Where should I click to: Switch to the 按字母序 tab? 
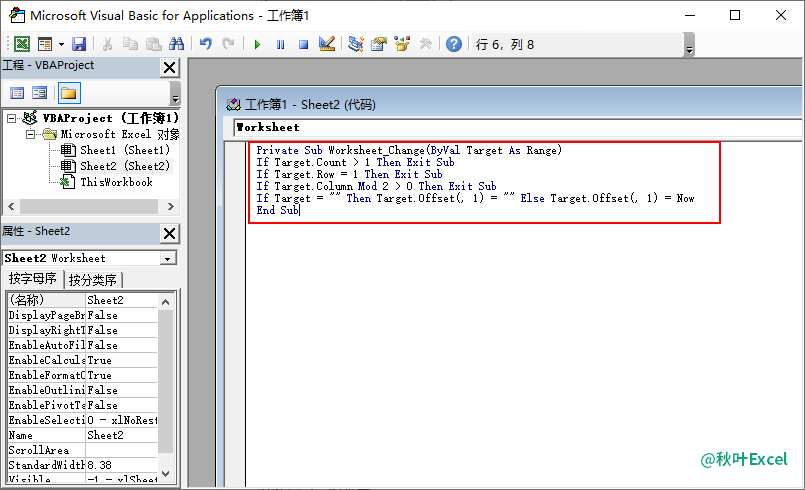33,279
